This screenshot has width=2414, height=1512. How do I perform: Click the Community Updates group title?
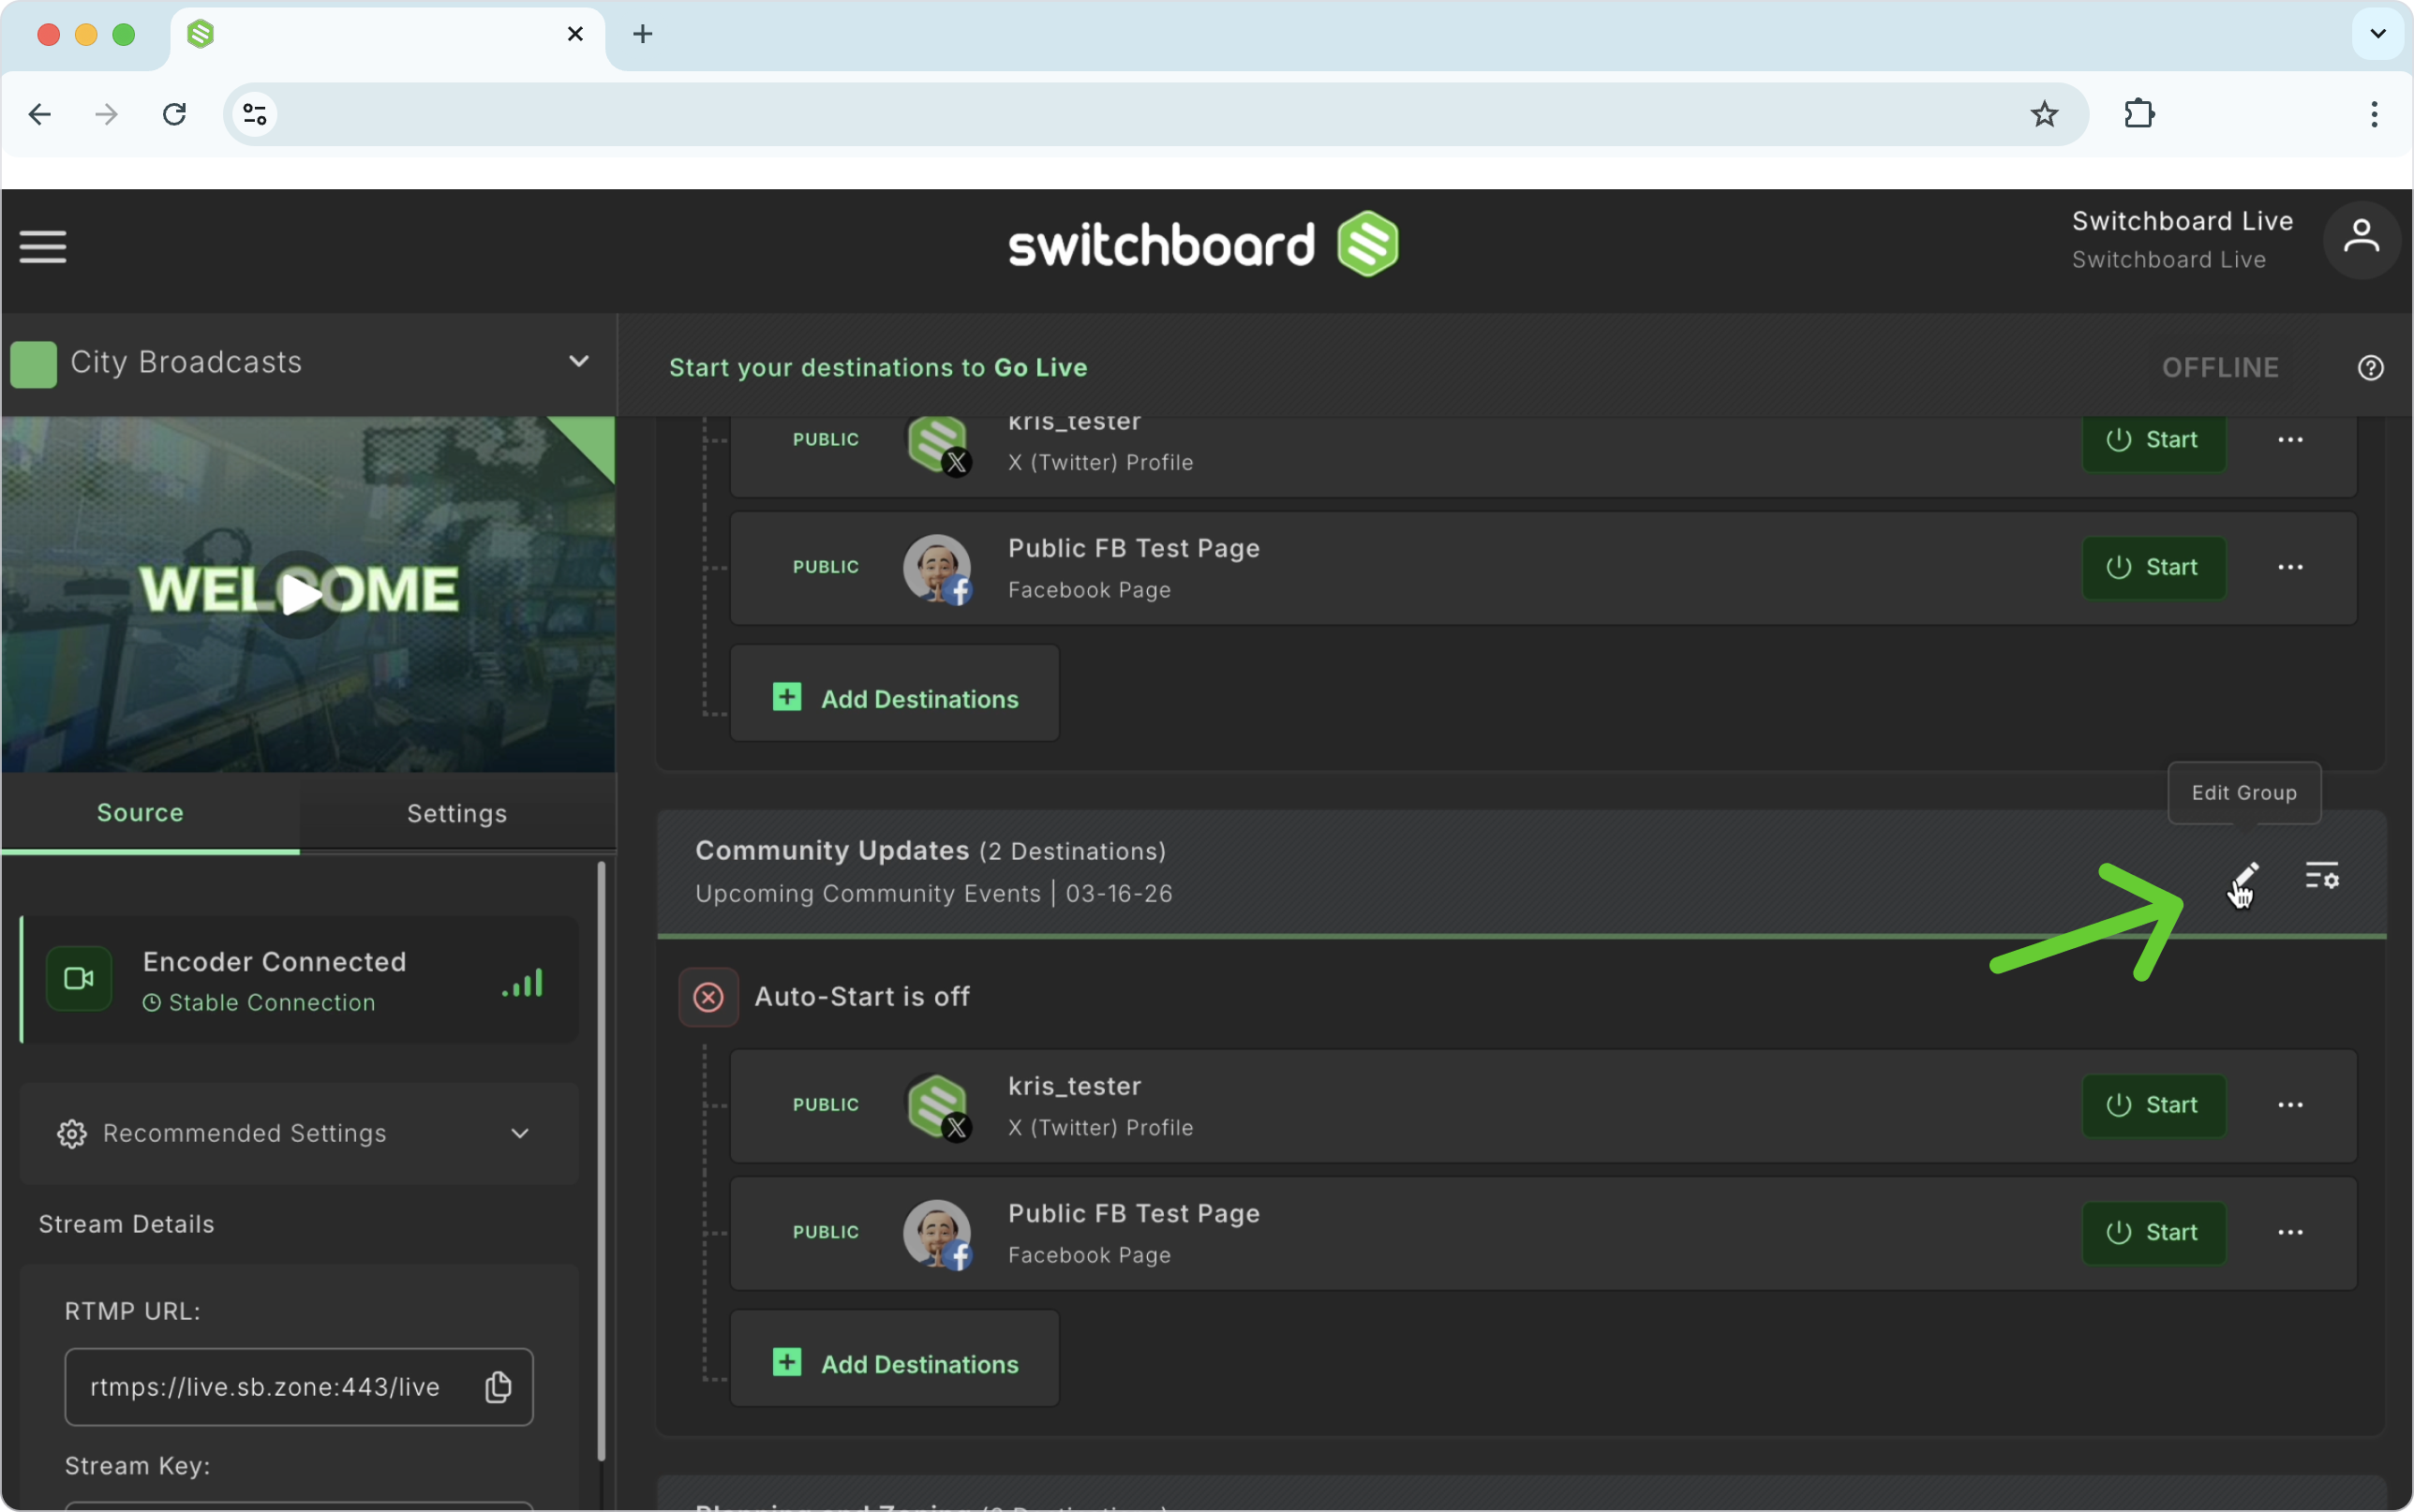click(x=832, y=850)
